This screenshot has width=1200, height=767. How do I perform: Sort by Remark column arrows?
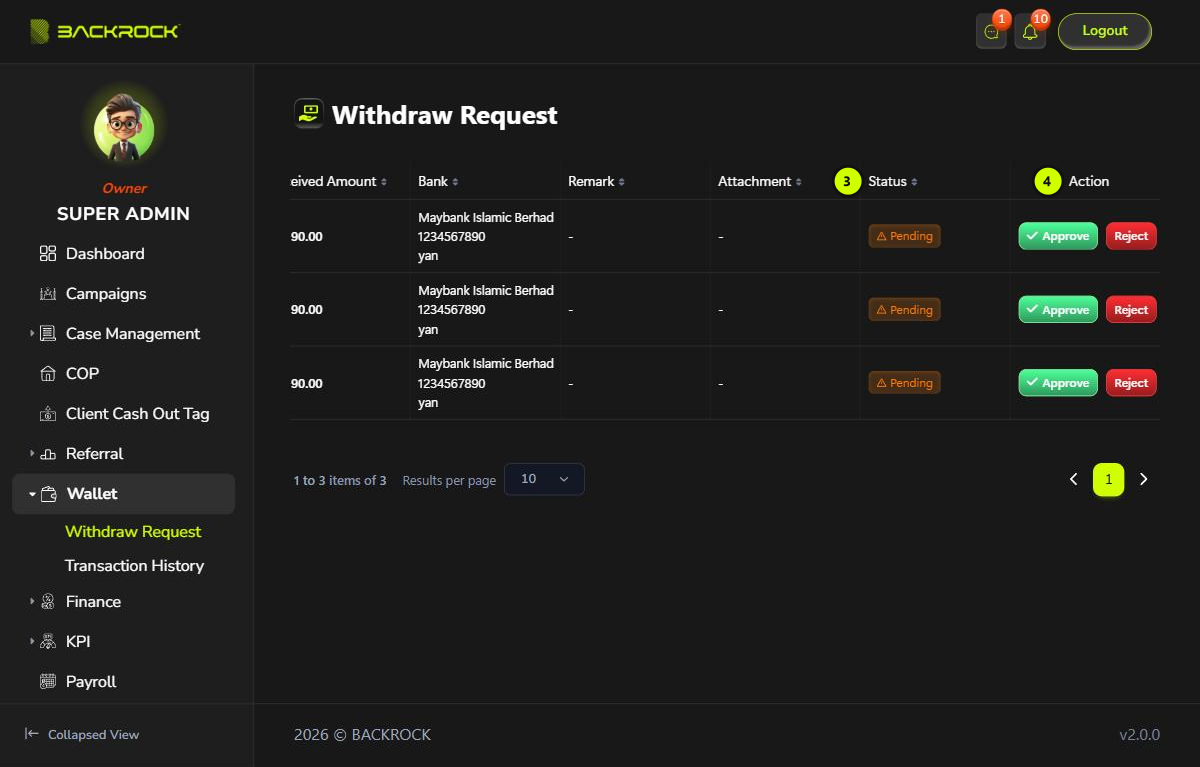point(622,182)
